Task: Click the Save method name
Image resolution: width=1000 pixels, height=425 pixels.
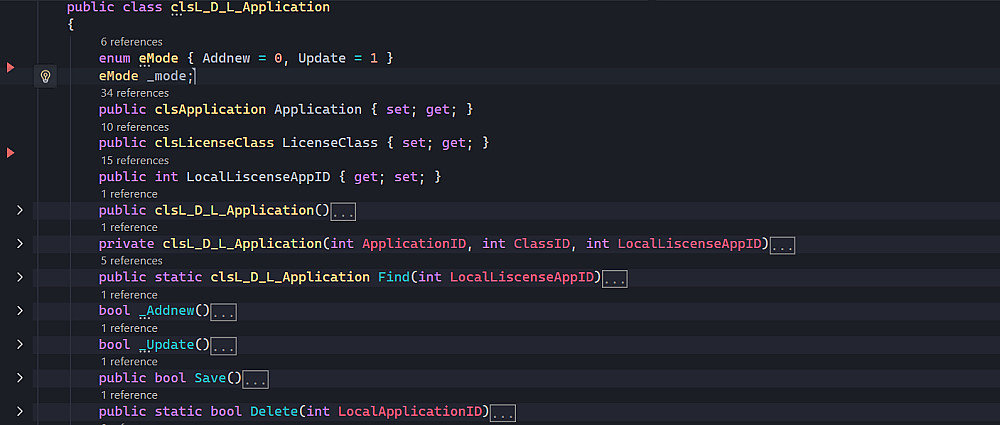Action: pyautogui.click(x=210, y=378)
